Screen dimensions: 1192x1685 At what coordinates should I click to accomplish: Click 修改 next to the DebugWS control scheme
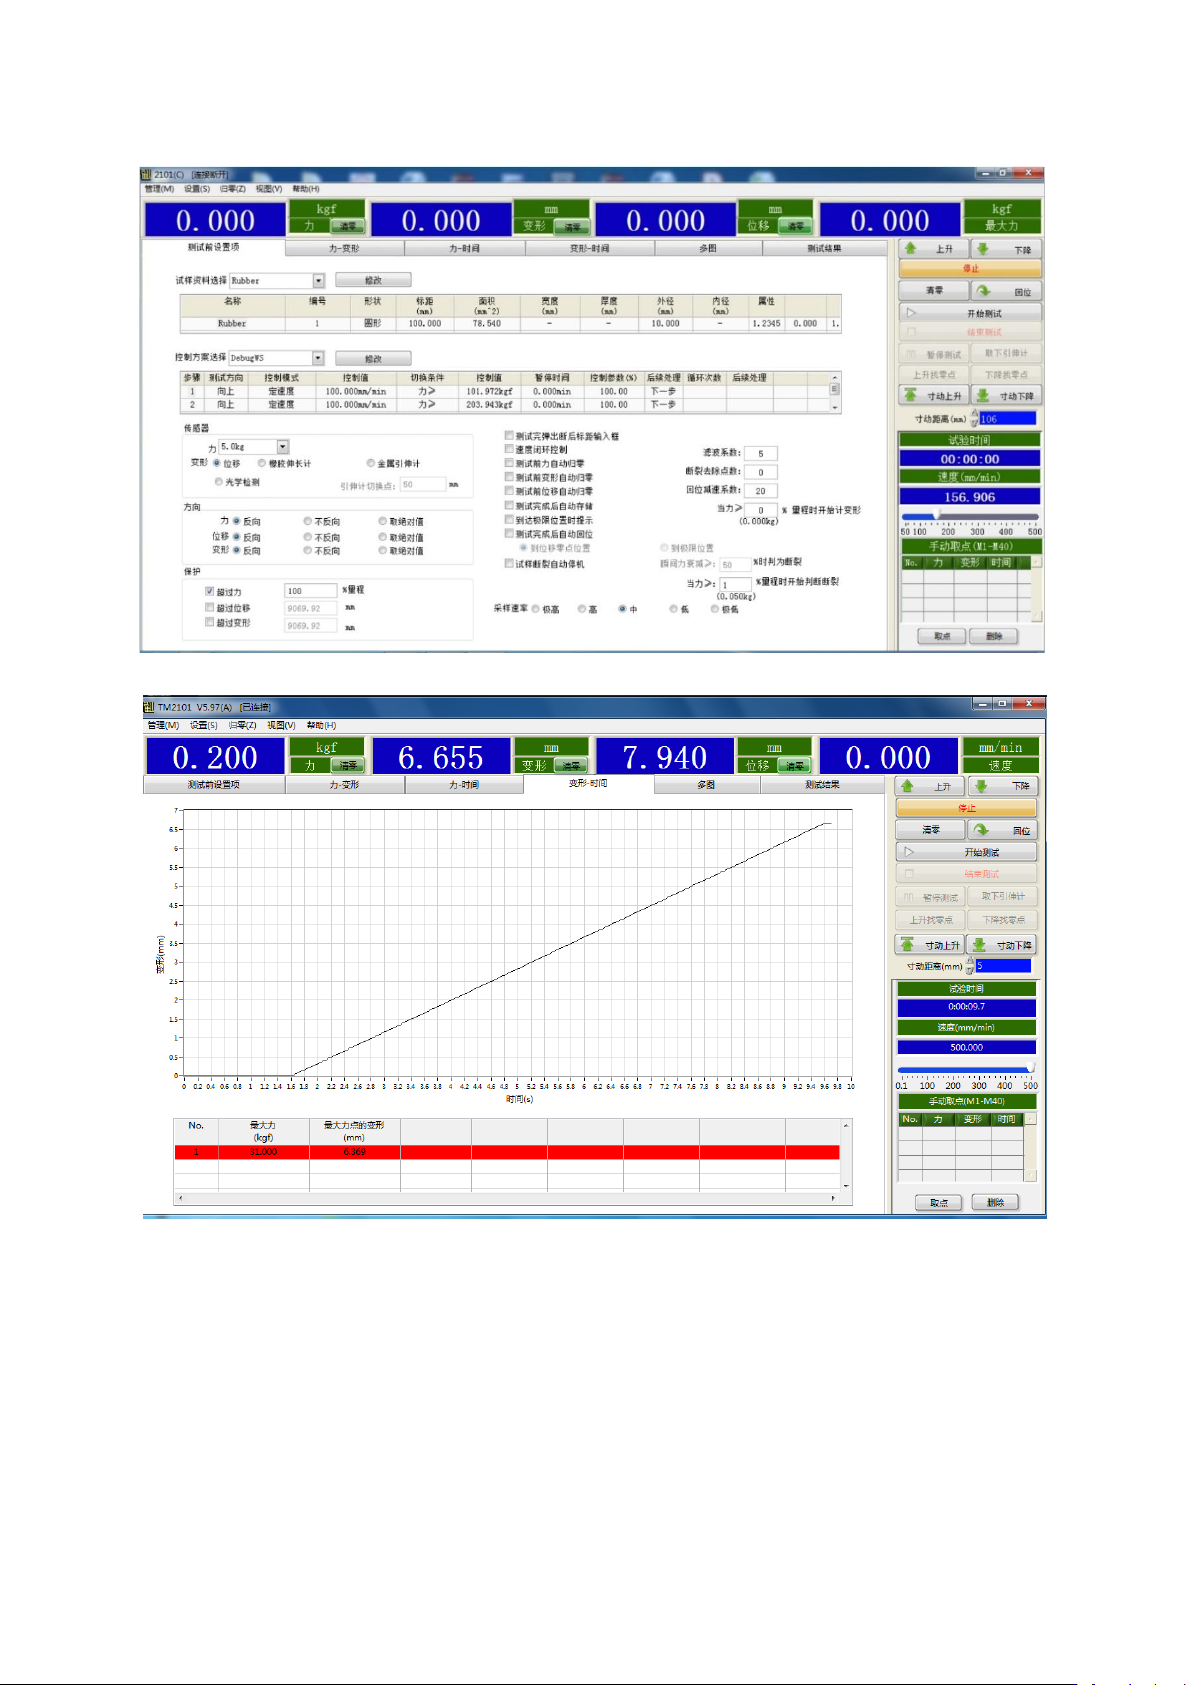[x=373, y=358]
